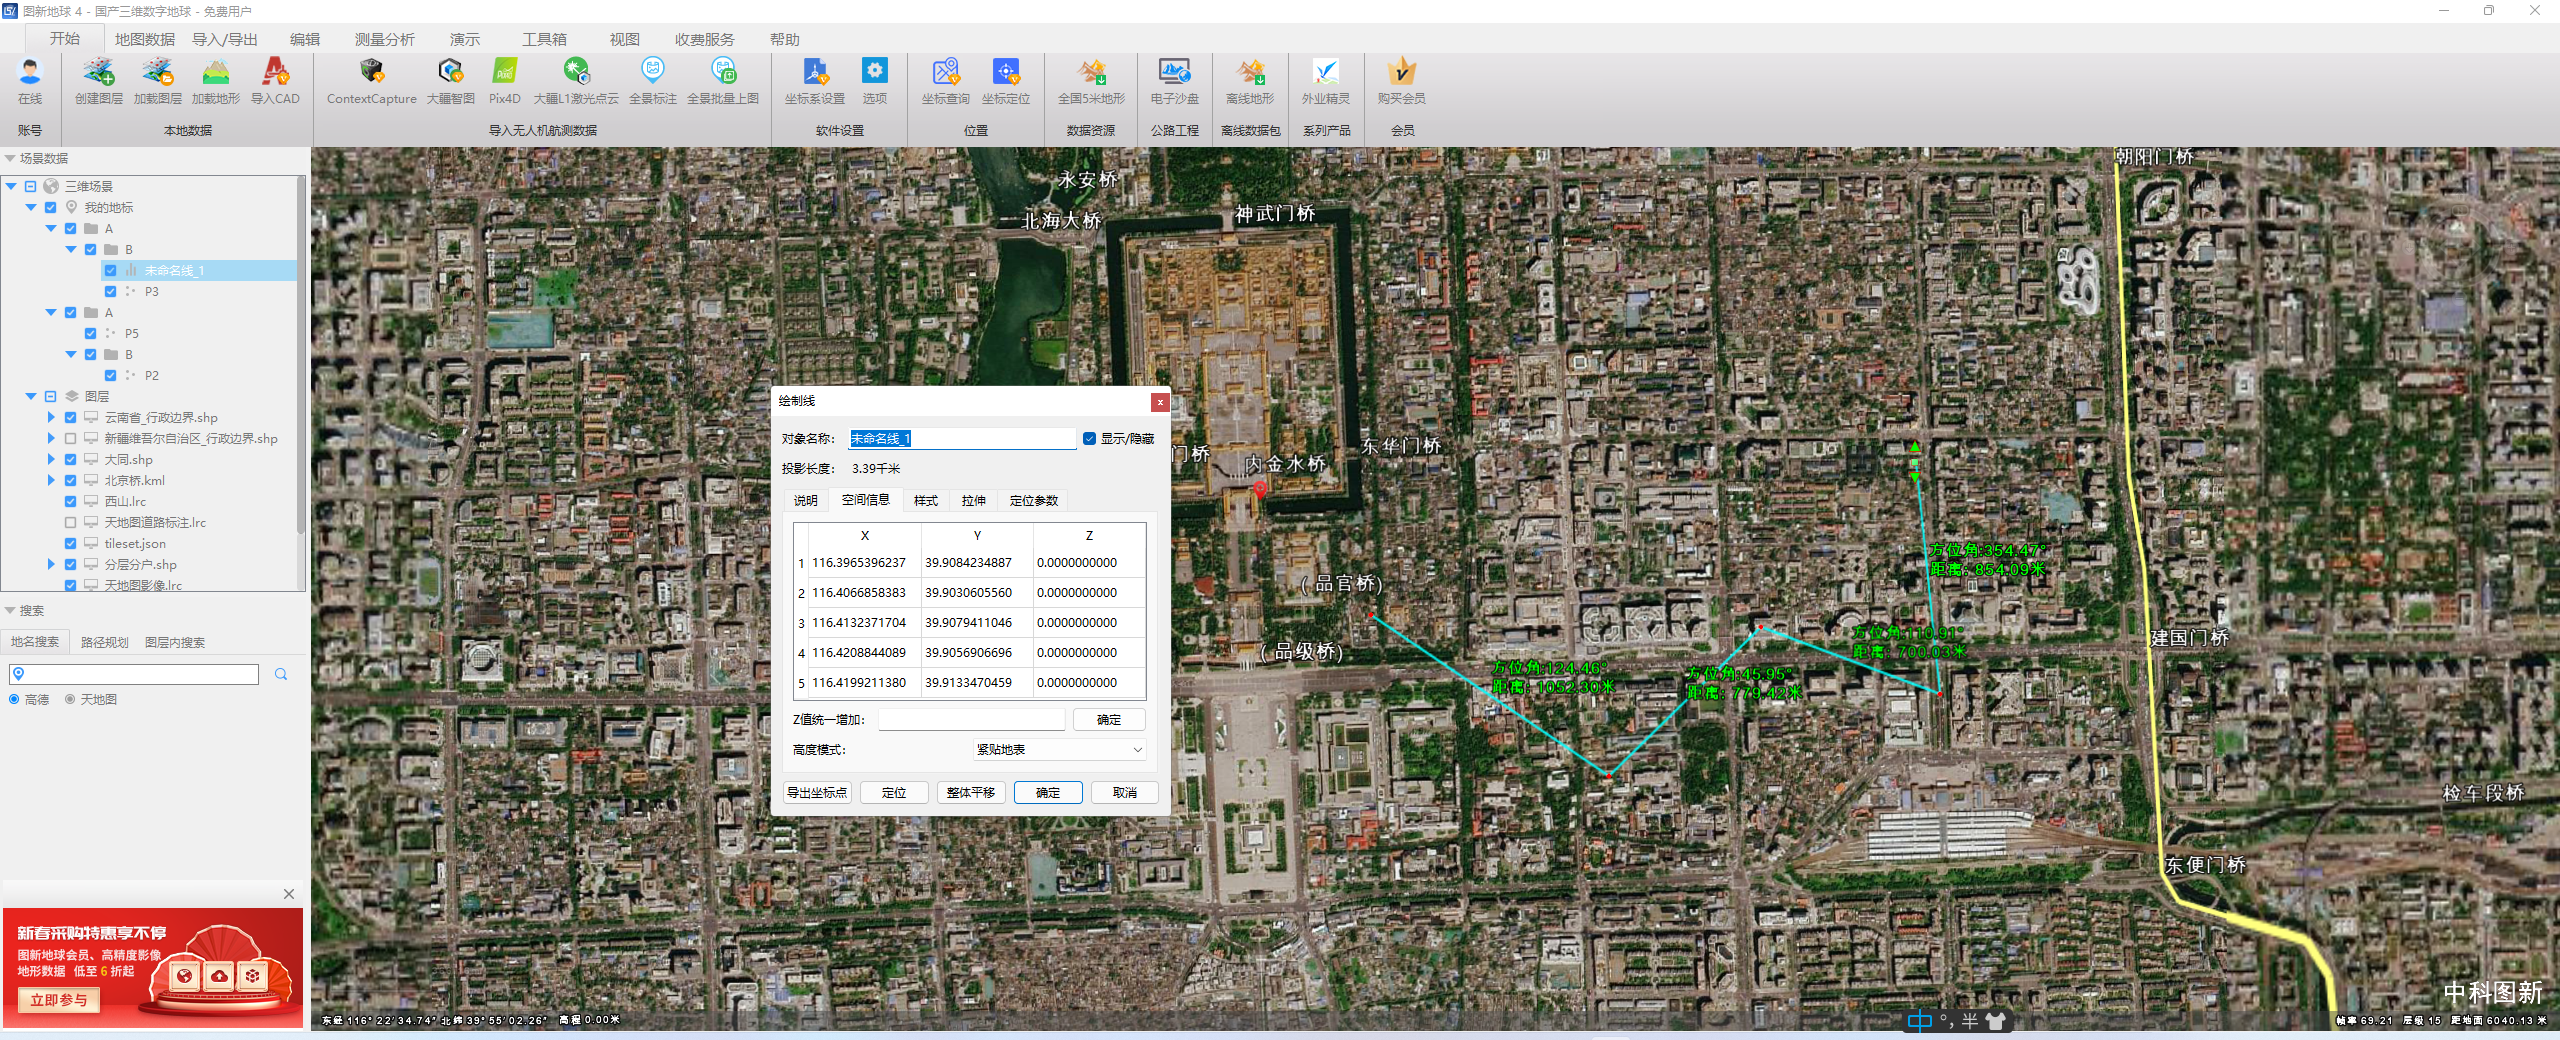
Task: Collapse the 我的地标 tree node
Action: (x=31, y=207)
